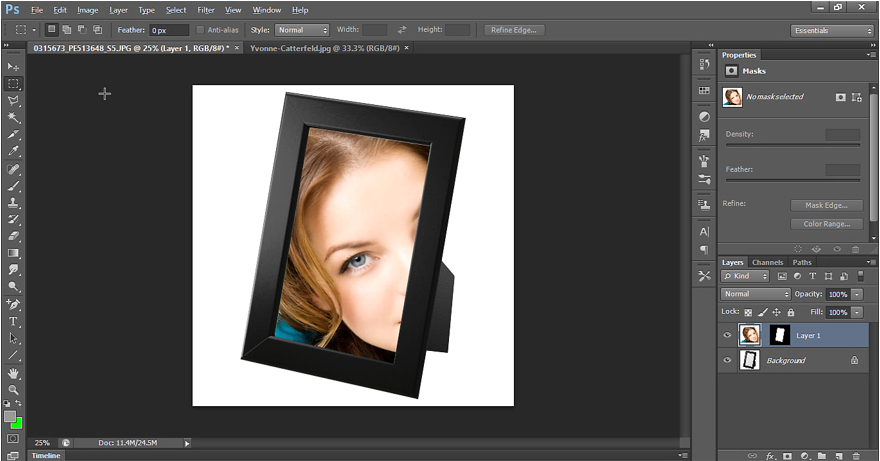The image size is (880, 461).
Task: Click the lock transparent pixels icon
Action: [748, 312]
